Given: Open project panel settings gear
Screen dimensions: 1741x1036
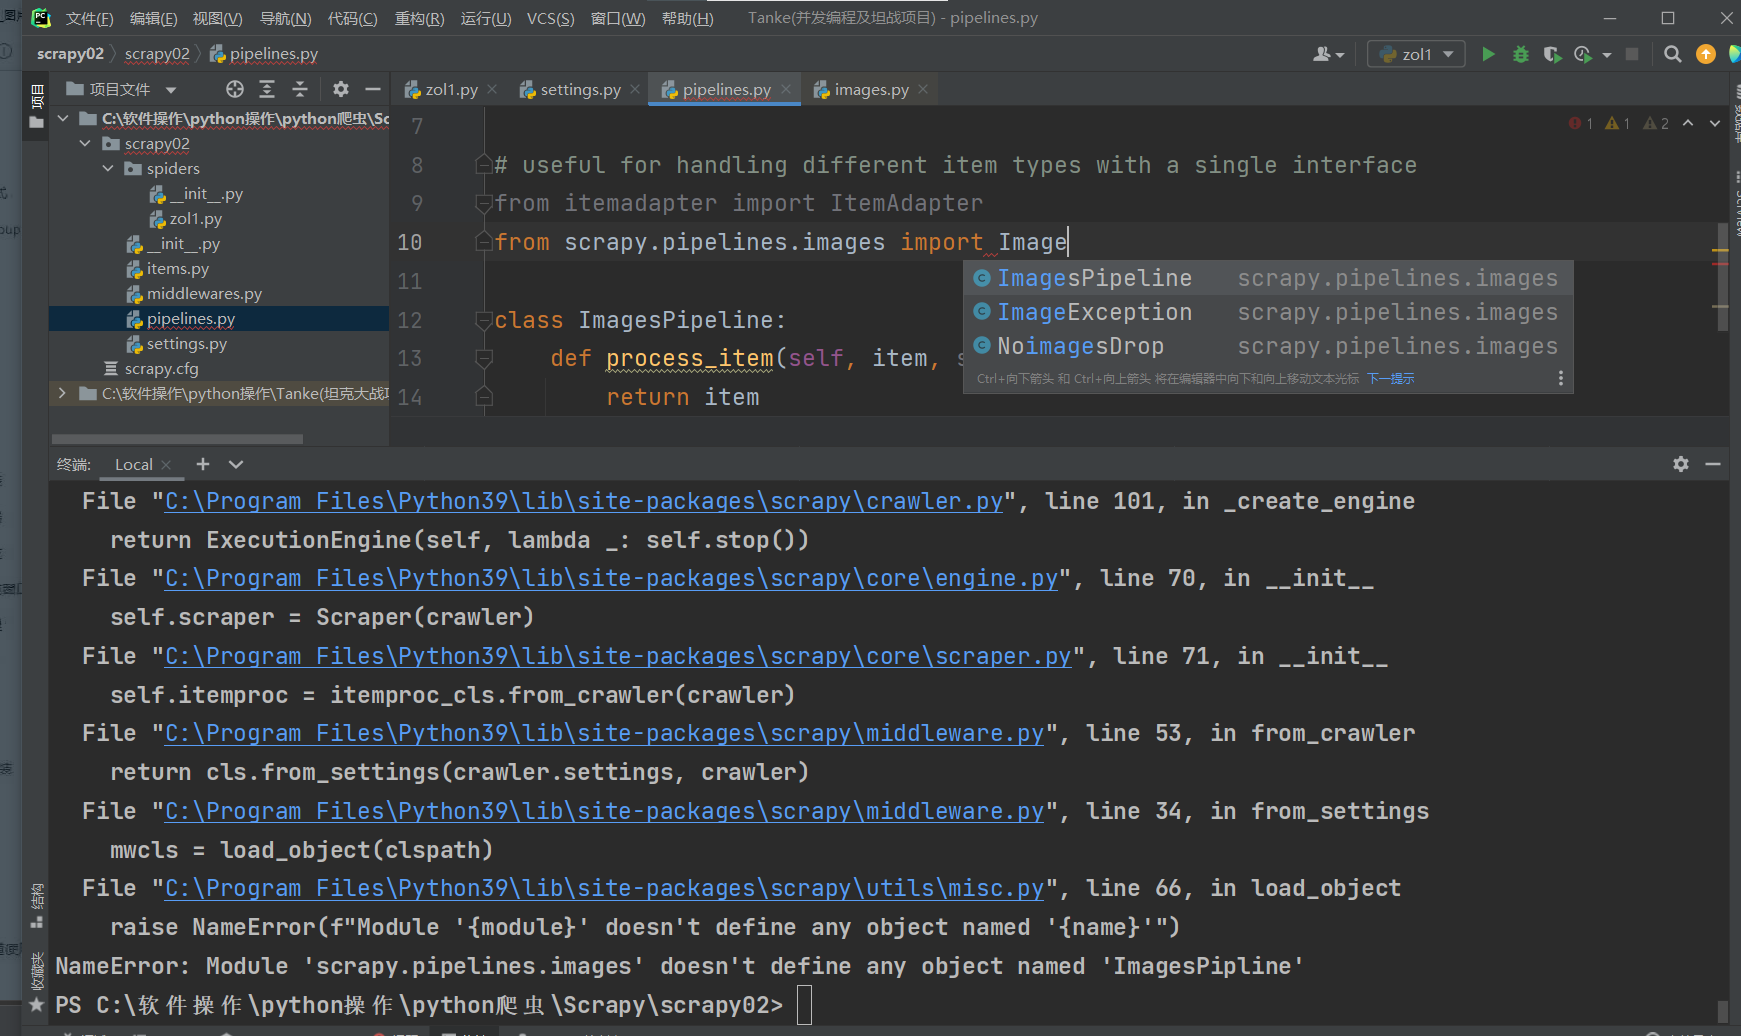Looking at the screenshot, I should tap(341, 89).
